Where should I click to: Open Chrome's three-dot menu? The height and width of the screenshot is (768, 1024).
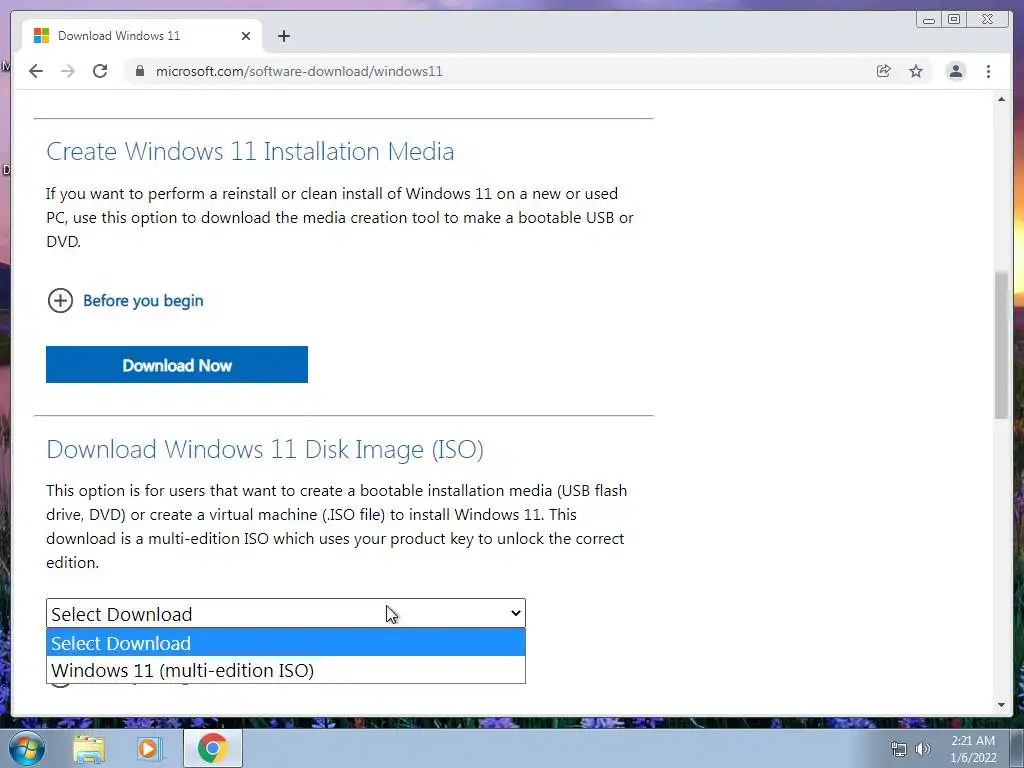point(988,71)
